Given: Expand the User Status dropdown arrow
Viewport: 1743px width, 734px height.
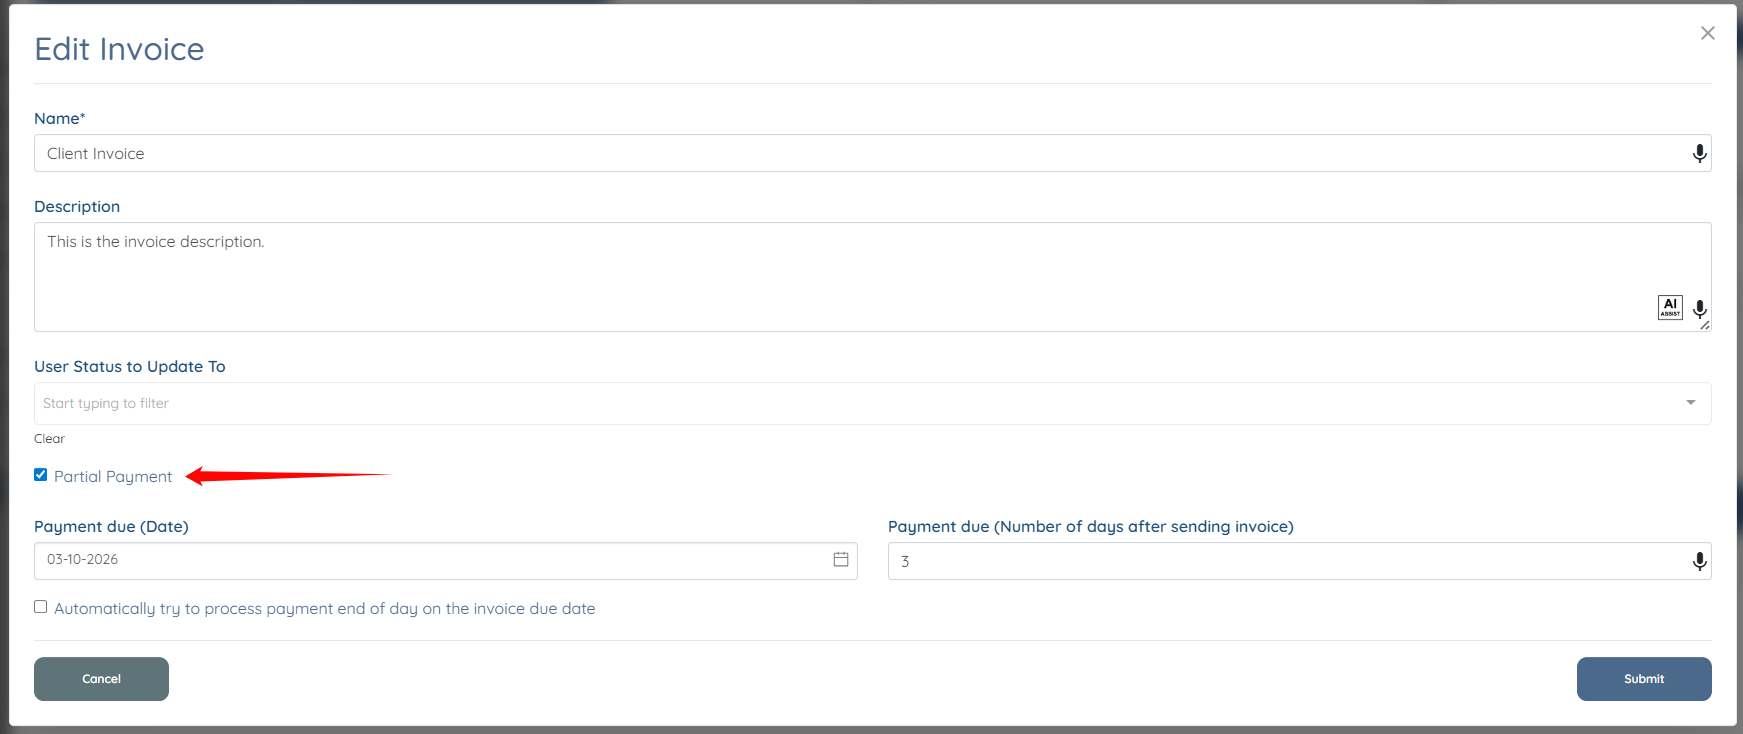Looking at the screenshot, I should [1690, 403].
